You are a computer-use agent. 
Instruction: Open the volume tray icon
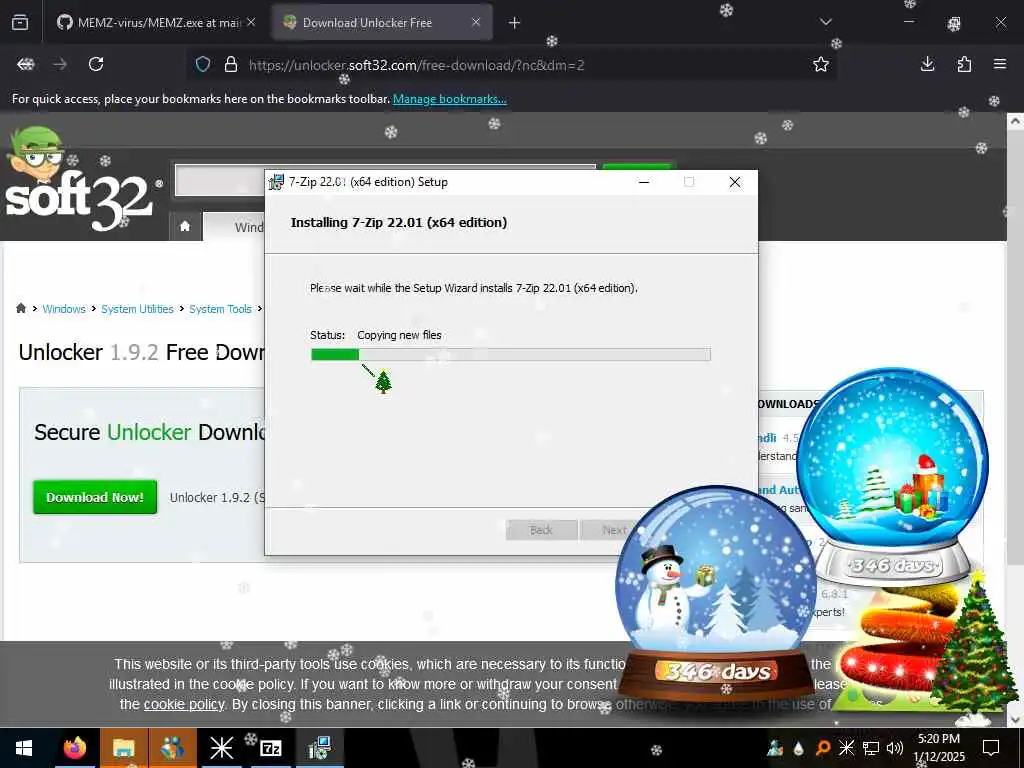click(895, 748)
